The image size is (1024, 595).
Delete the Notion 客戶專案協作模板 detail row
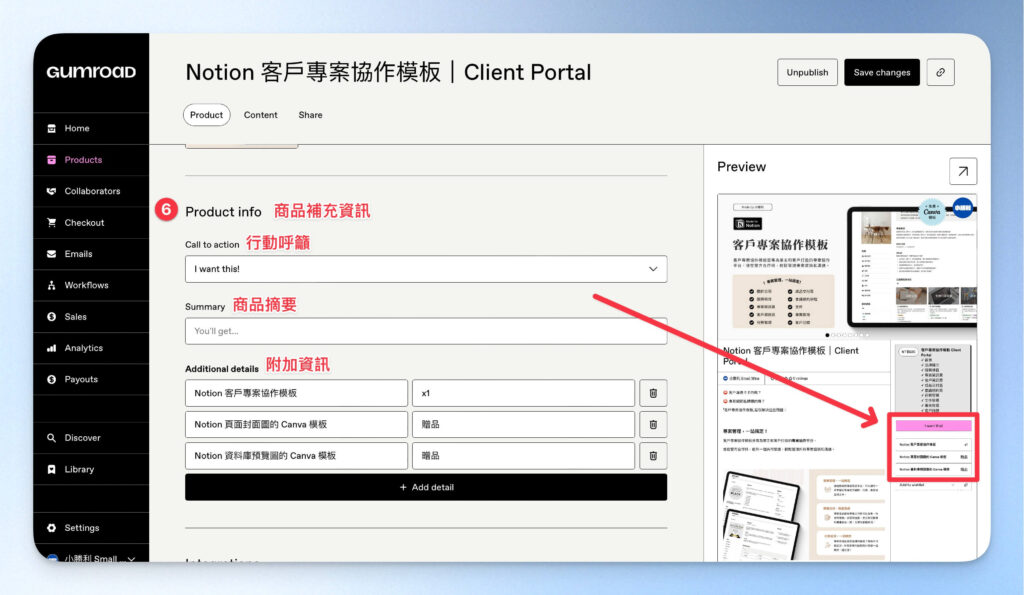[x=653, y=393]
